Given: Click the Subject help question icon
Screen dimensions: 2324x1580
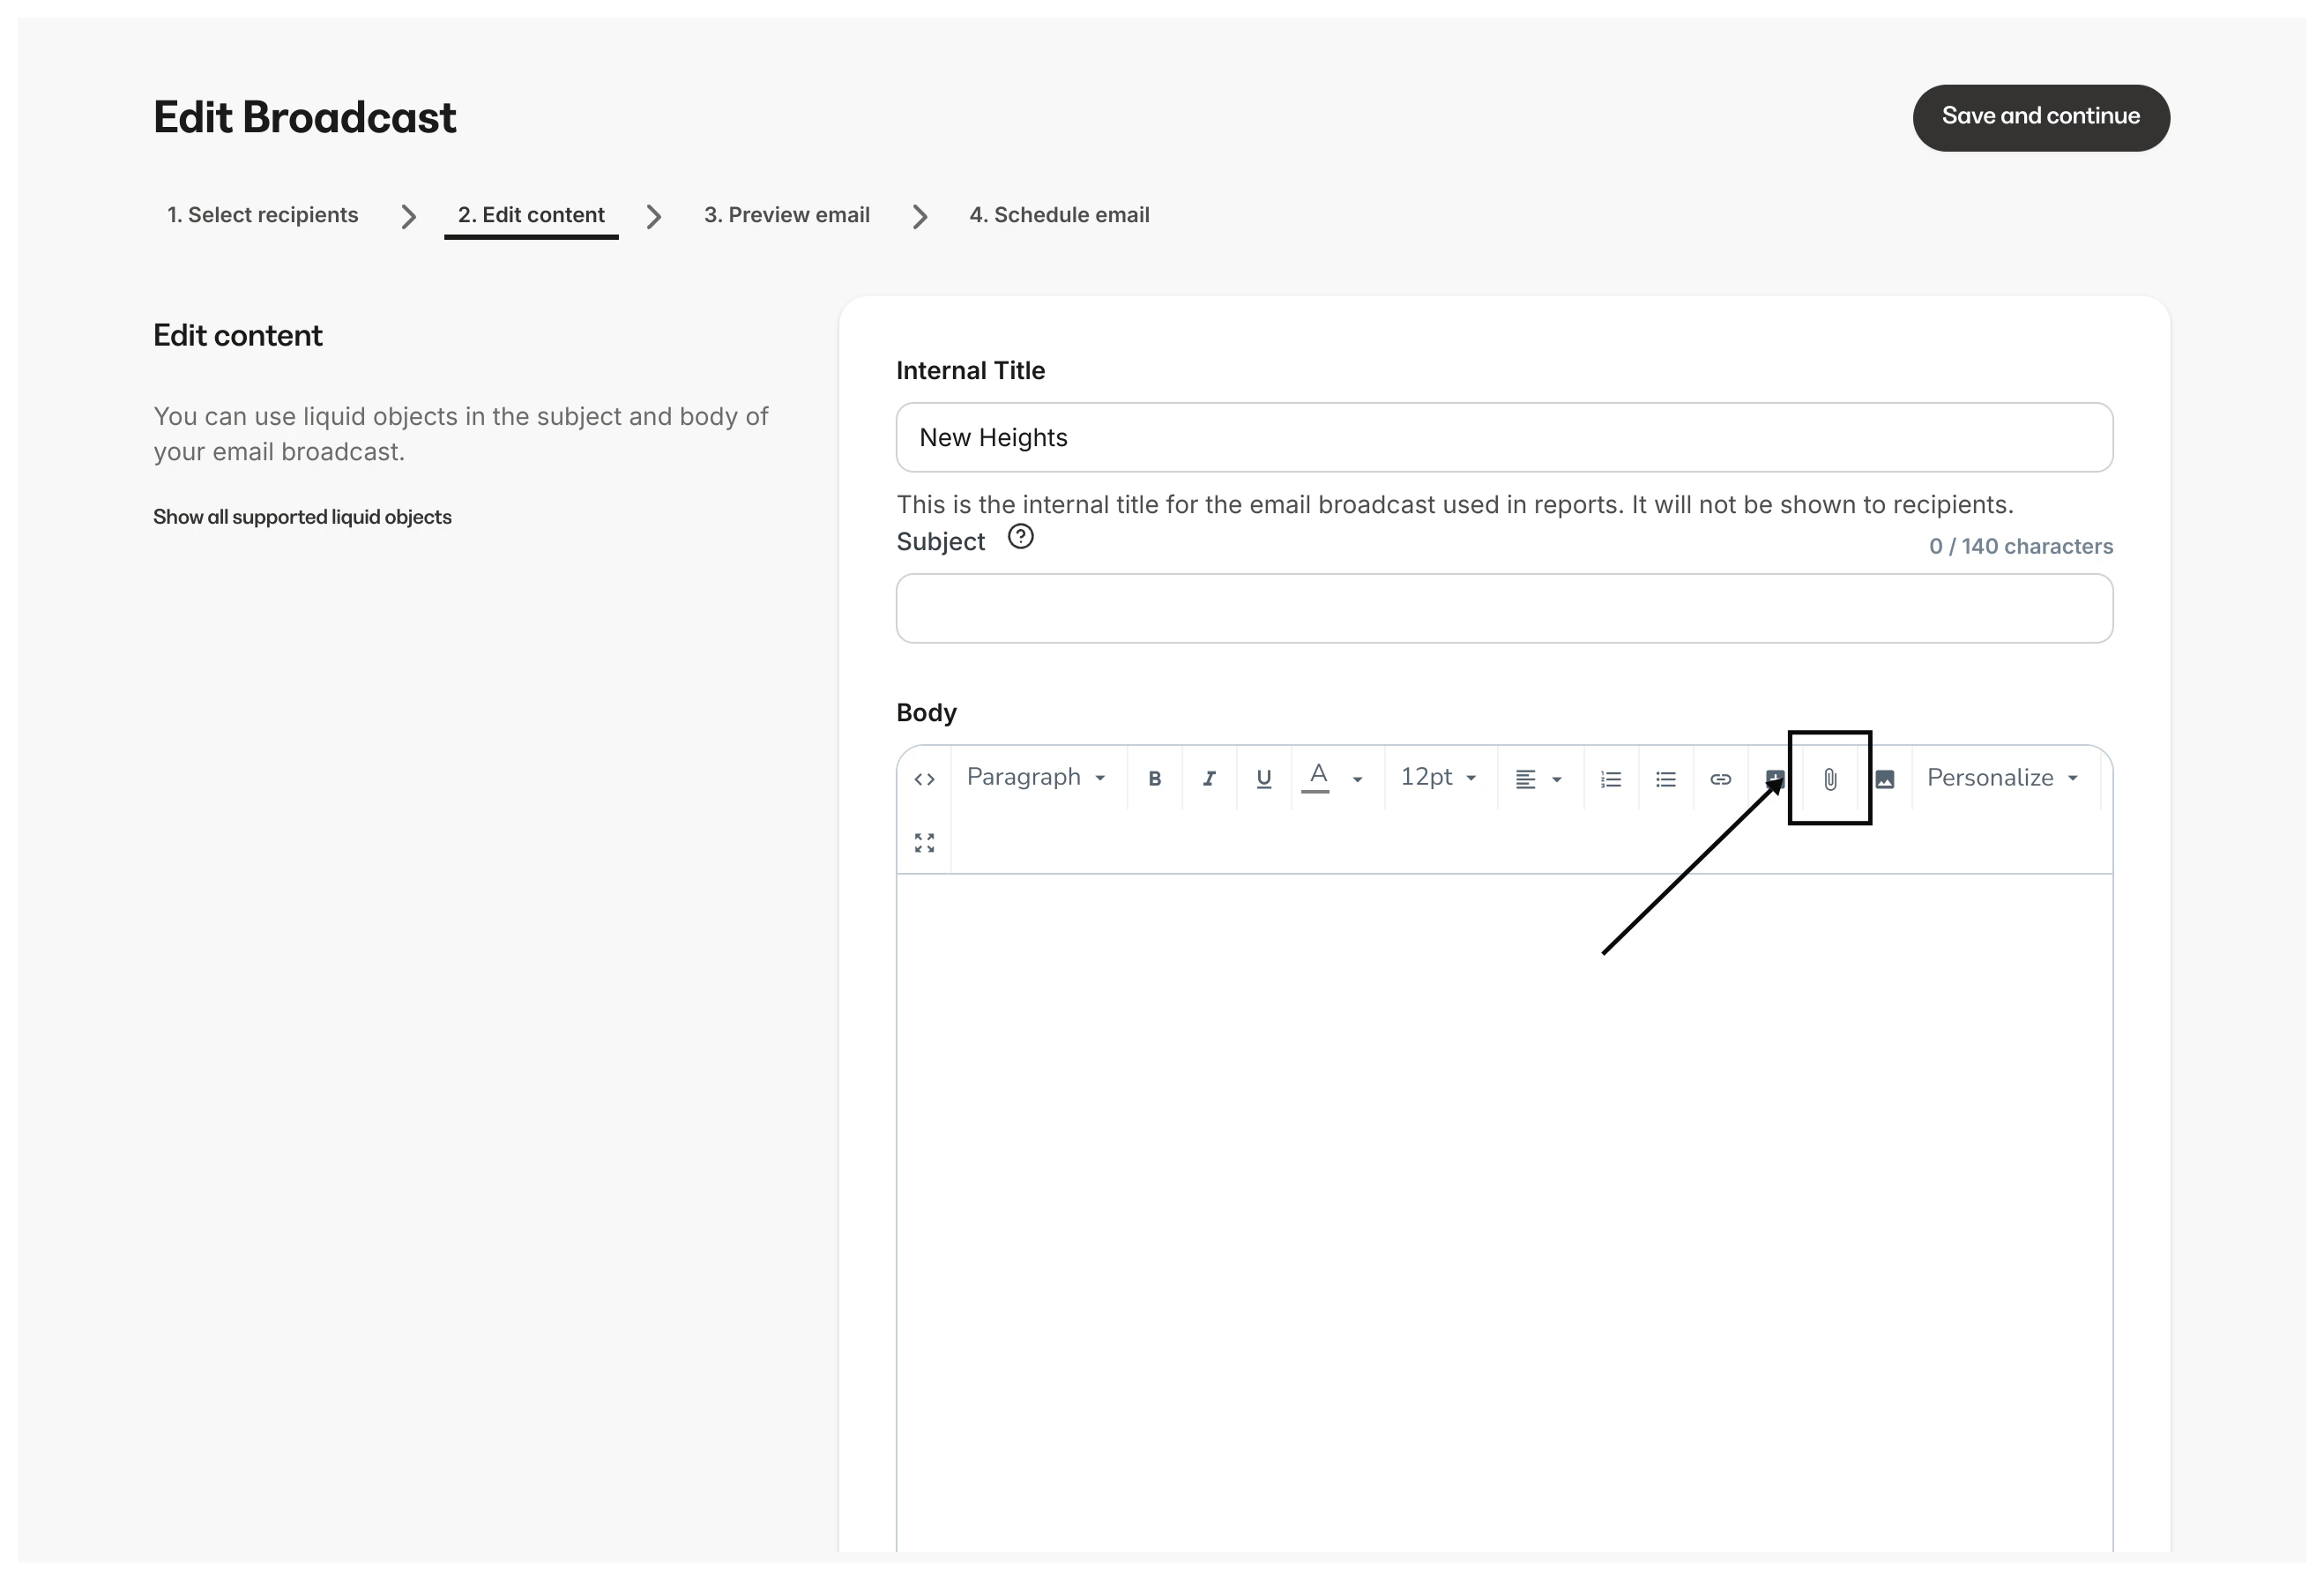Looking at the screenshot, I should (1020, 538).
